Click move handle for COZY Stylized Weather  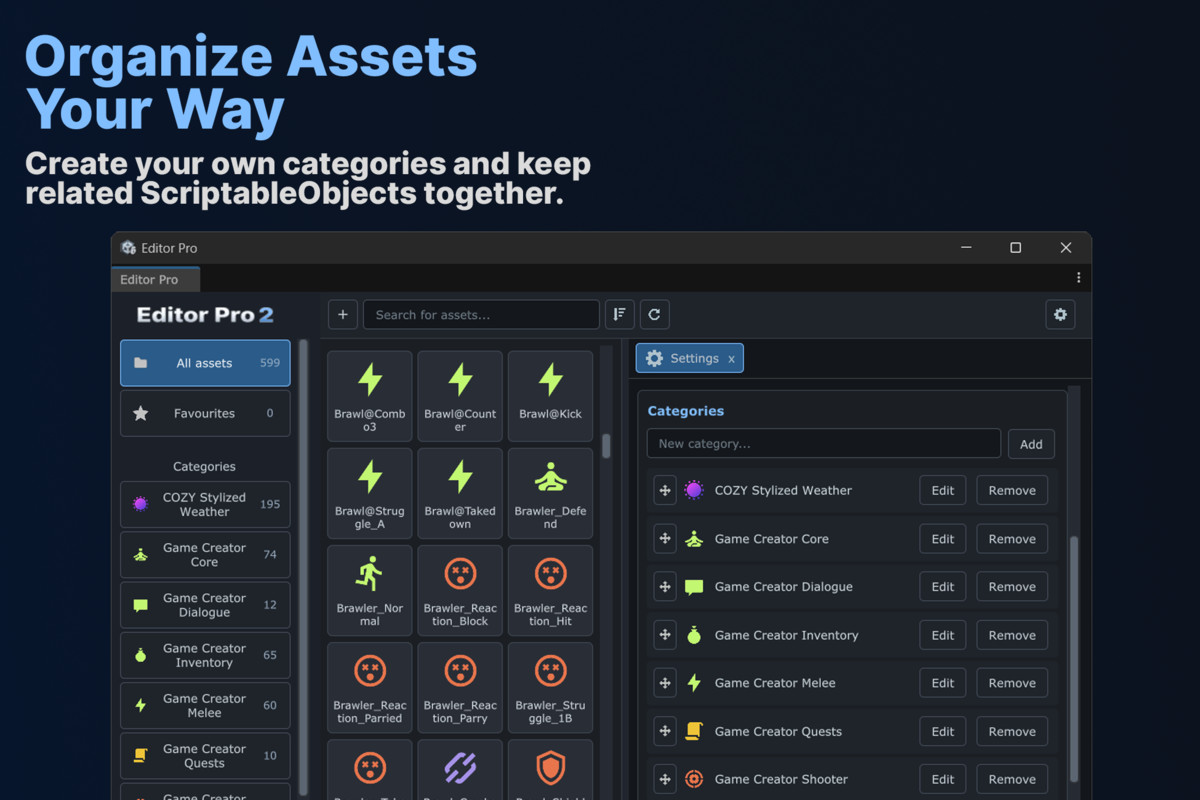tap(665, 490)
